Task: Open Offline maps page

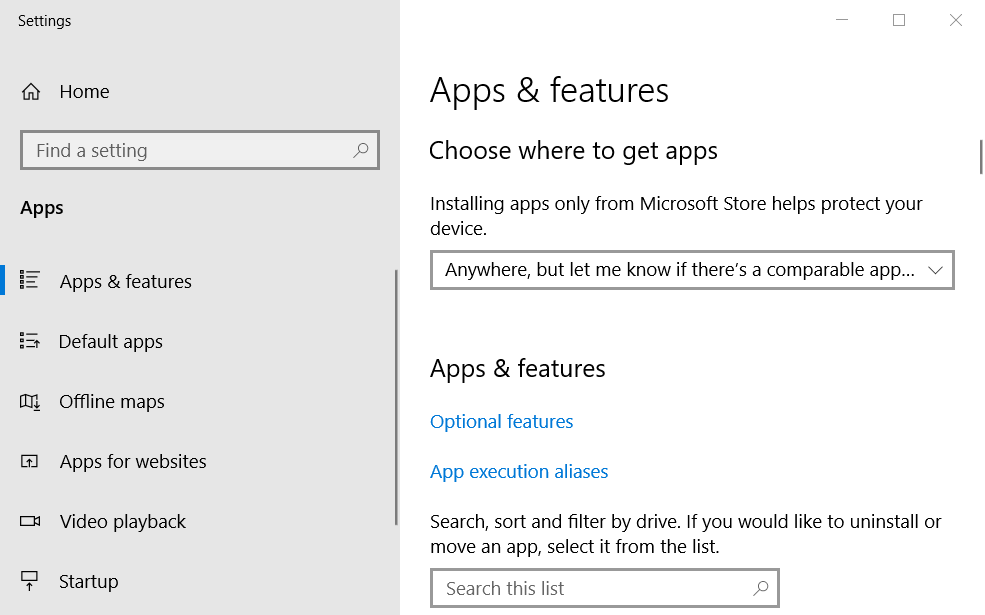Action: tap(112, 401)
